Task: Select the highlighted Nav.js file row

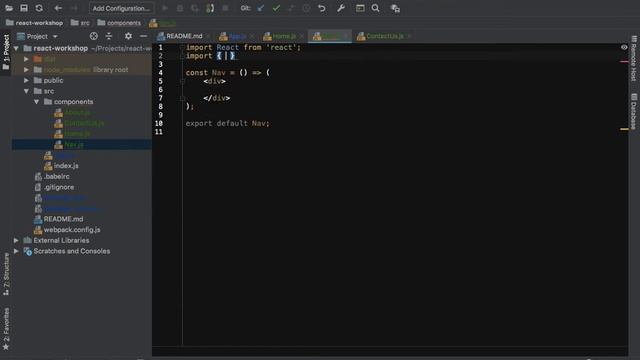Action: tap(82, 144)
